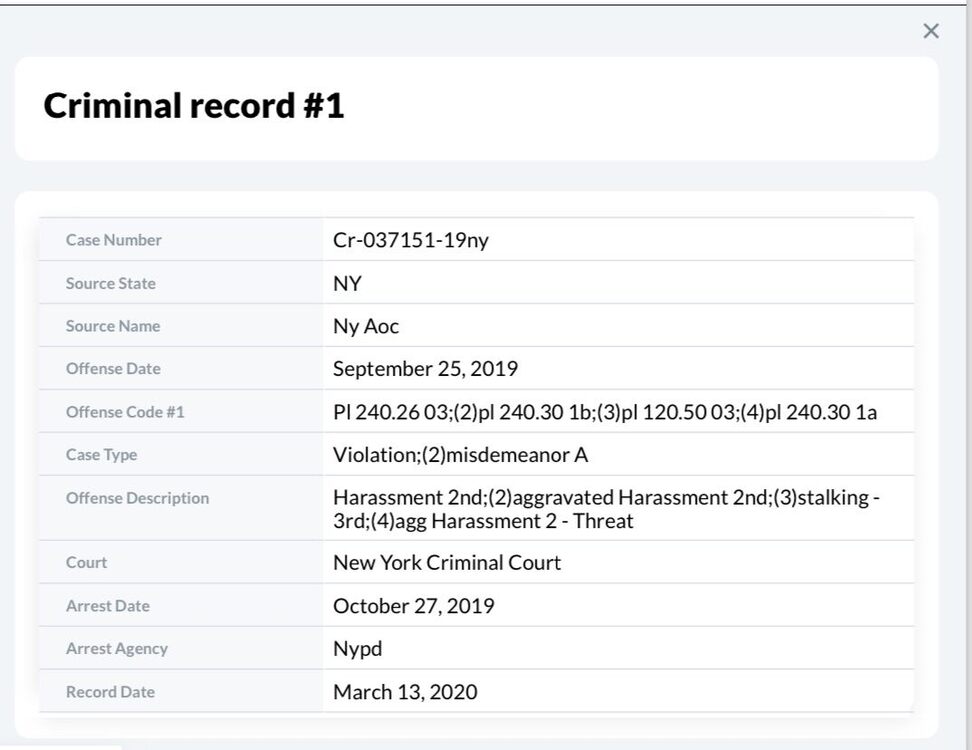Click the offense description starting 'Harassment 2nd'
This screenshot has height=750, width=972.
pyautogui.click(x=606, y=508)
